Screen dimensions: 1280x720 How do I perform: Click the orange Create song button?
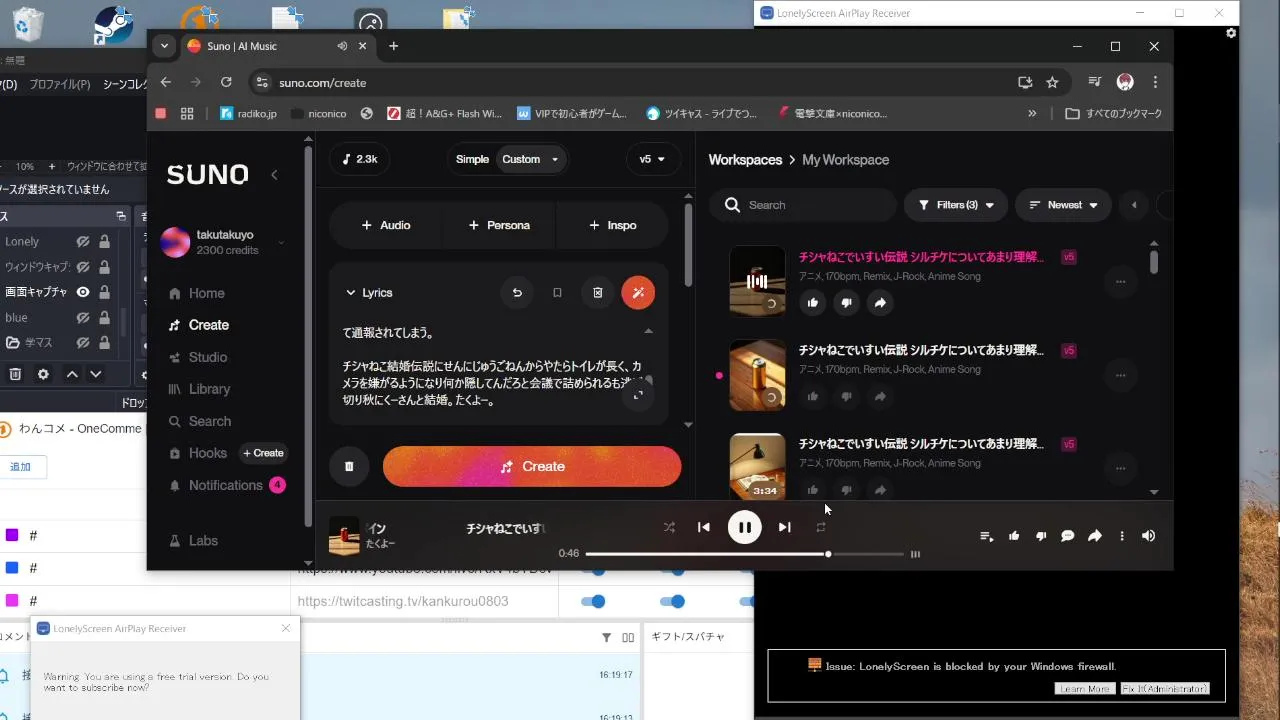(x=532, y=467)
